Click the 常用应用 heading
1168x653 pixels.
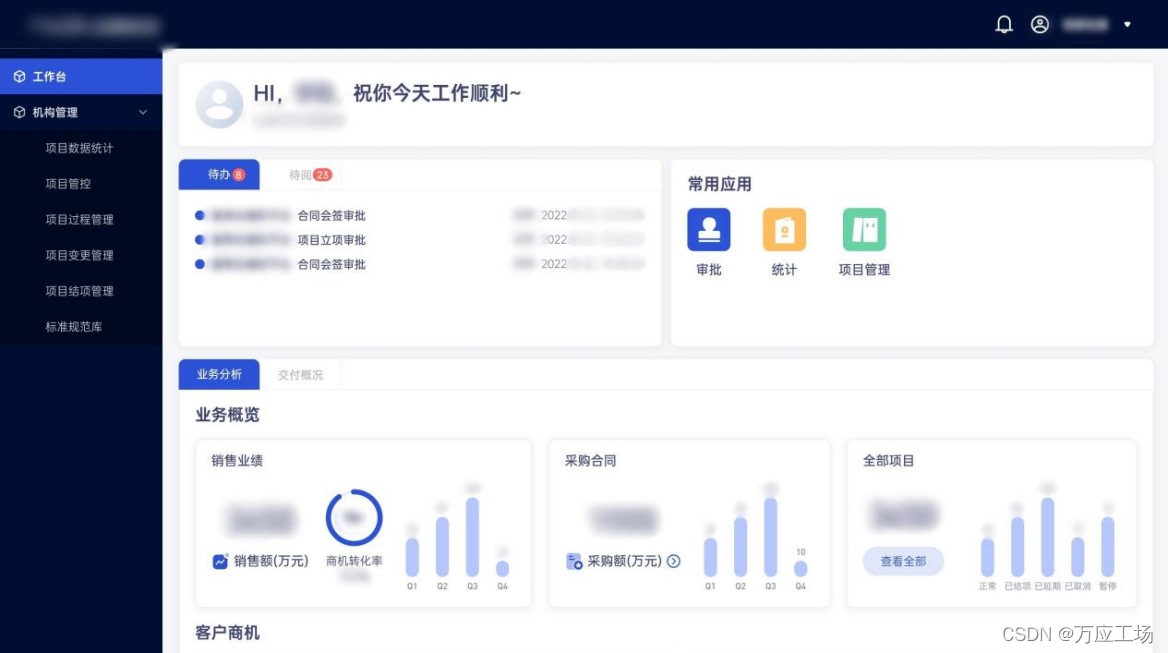click(719, 184)
